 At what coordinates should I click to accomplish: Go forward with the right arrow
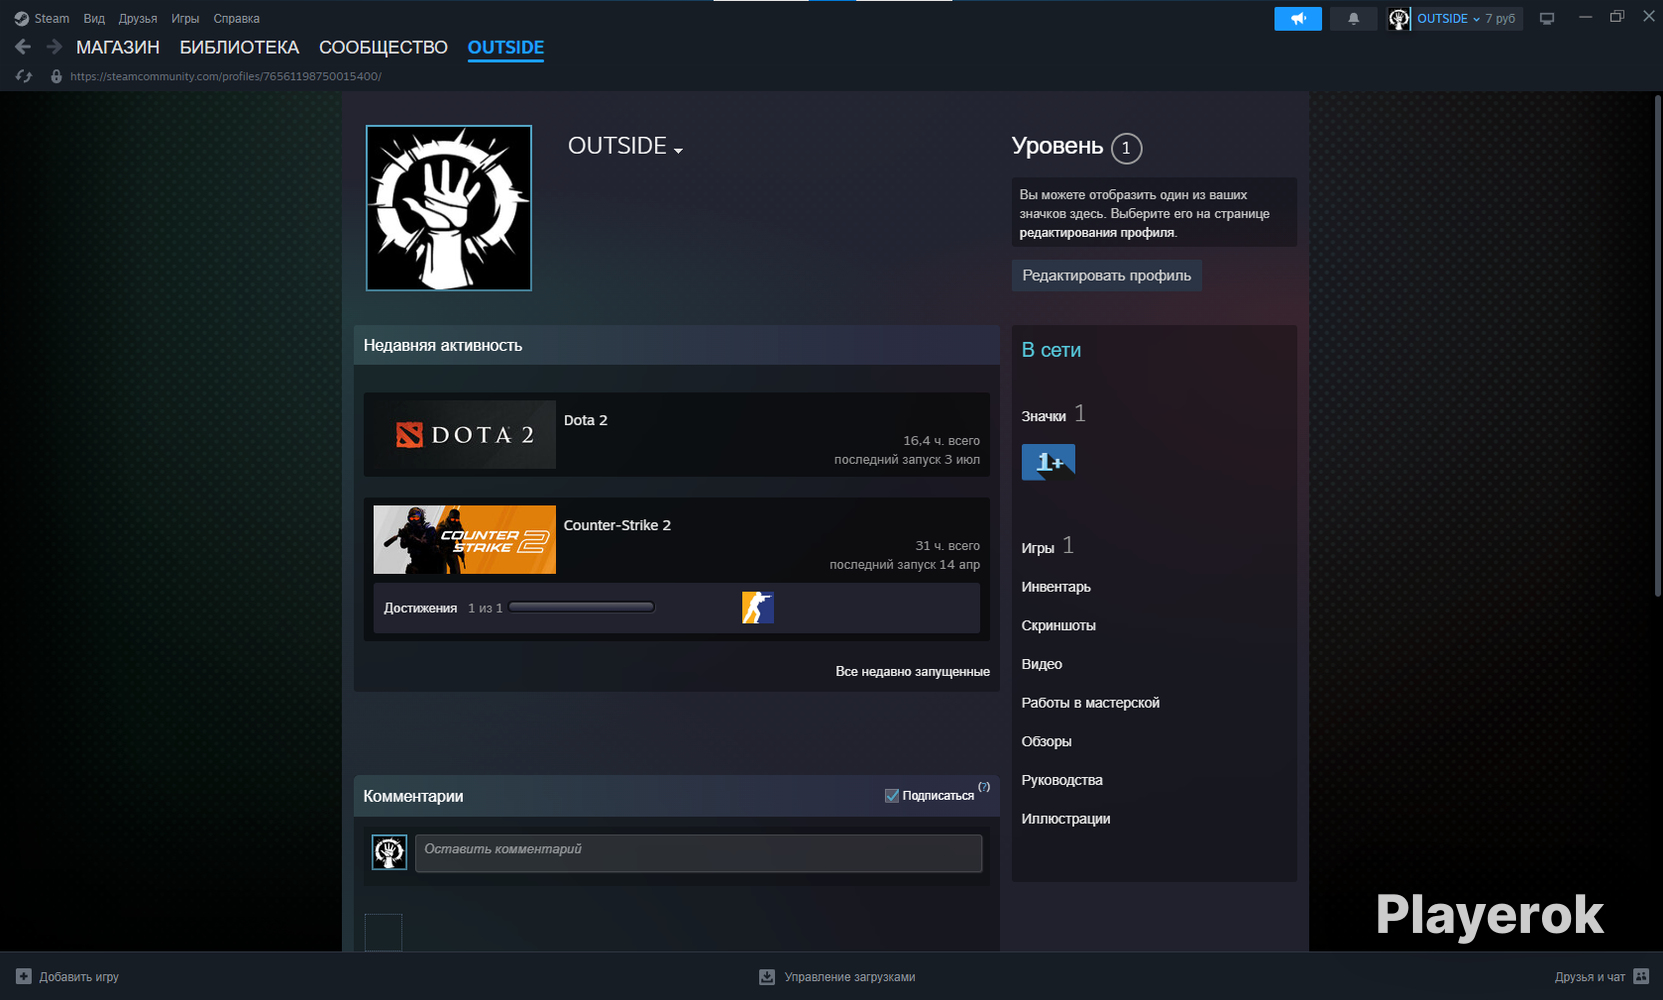(x=54, y=47)
